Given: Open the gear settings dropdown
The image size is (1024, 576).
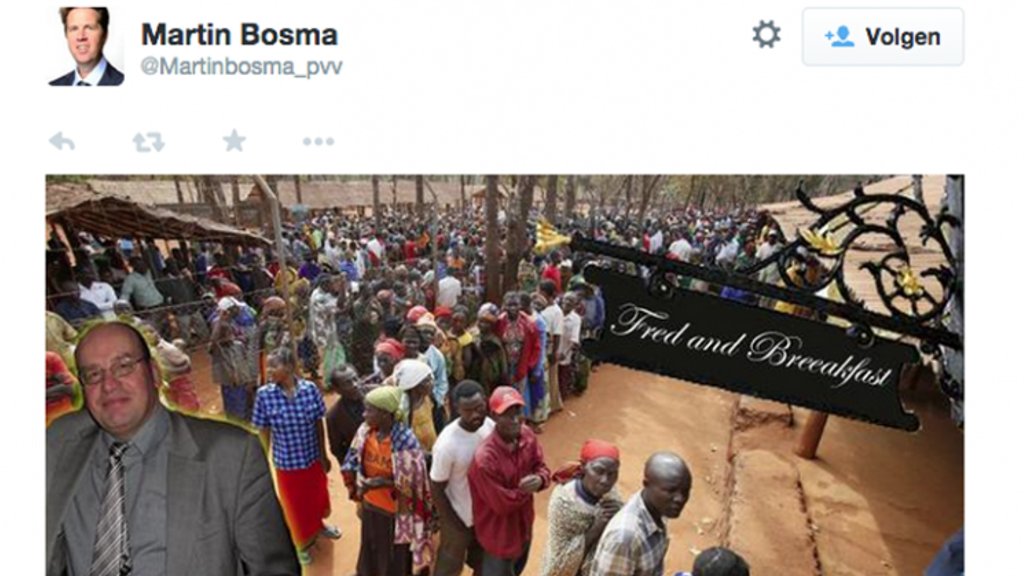Looking at the screenshot, I should [766, 35].
